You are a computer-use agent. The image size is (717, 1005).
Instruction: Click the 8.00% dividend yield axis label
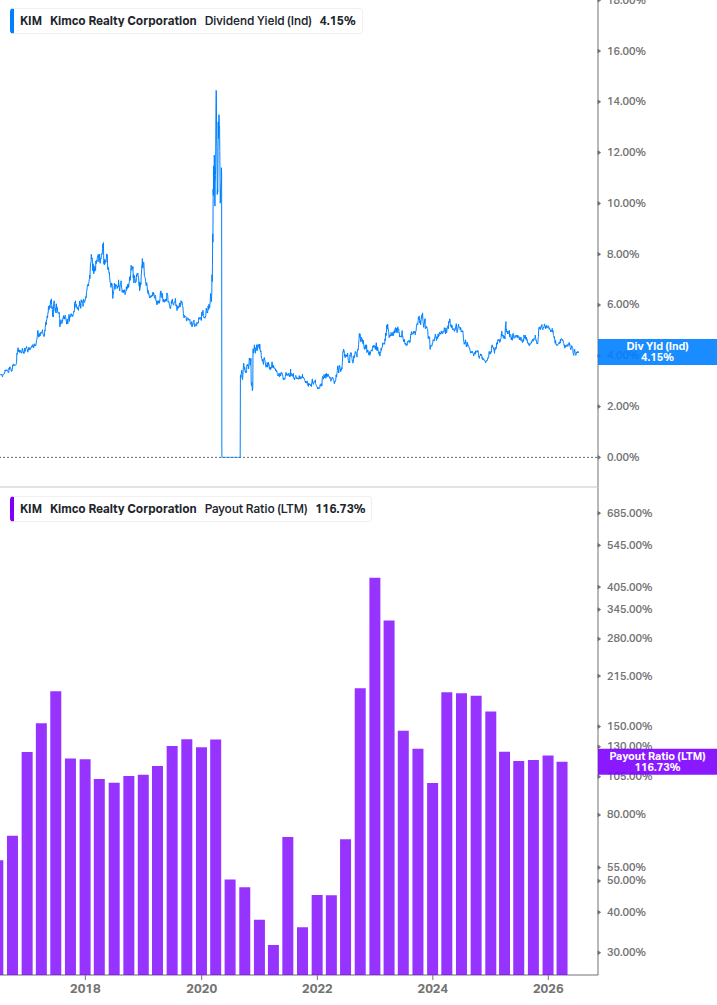[623, 254]
